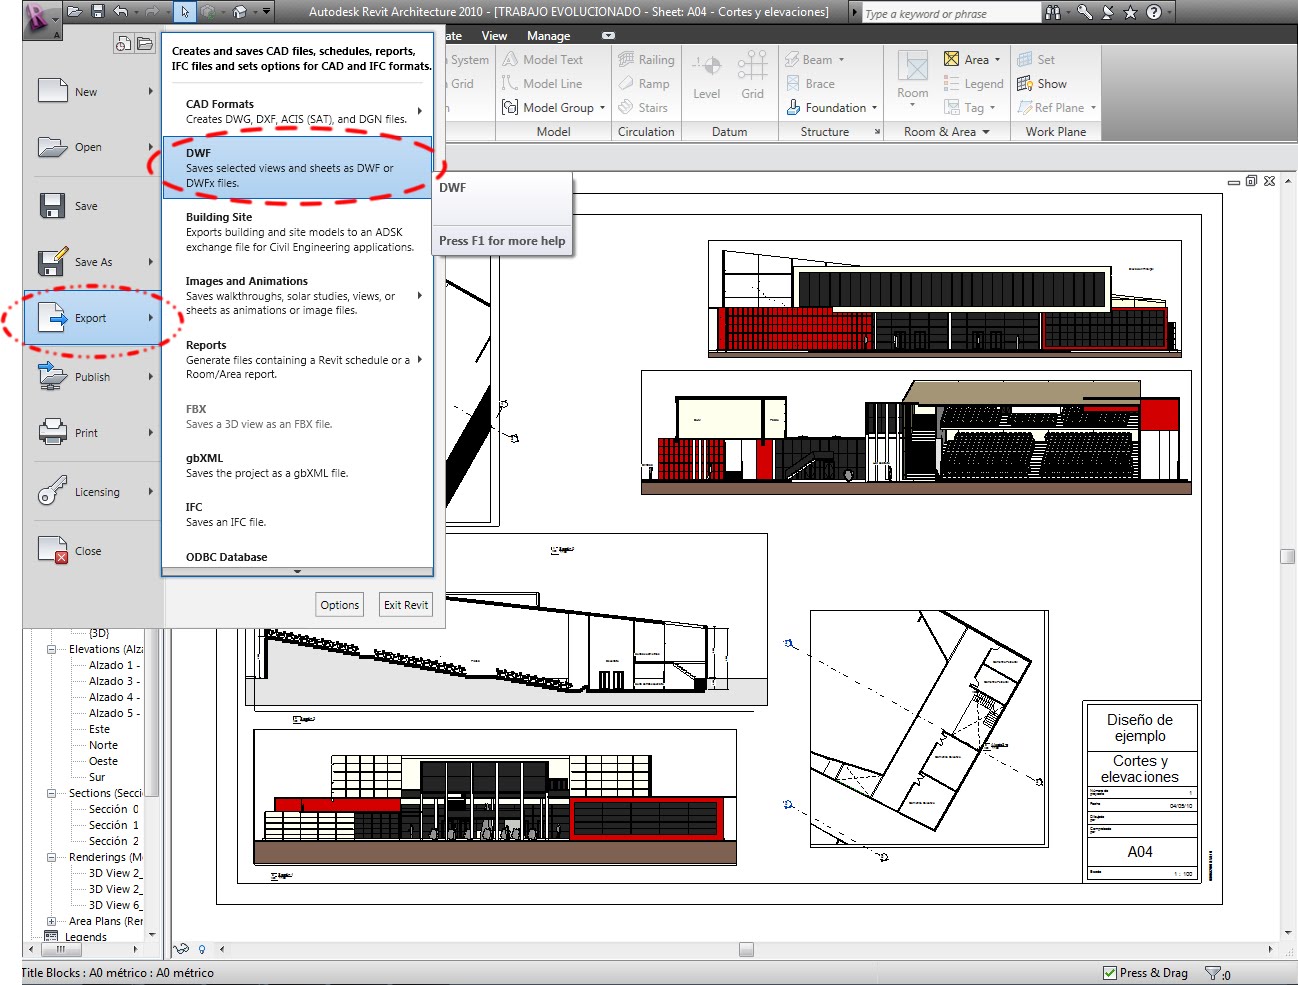Screen dimensions: 1298x985
Task: Collapse the Renderings tree node
Action: click(x=51, y=857)
